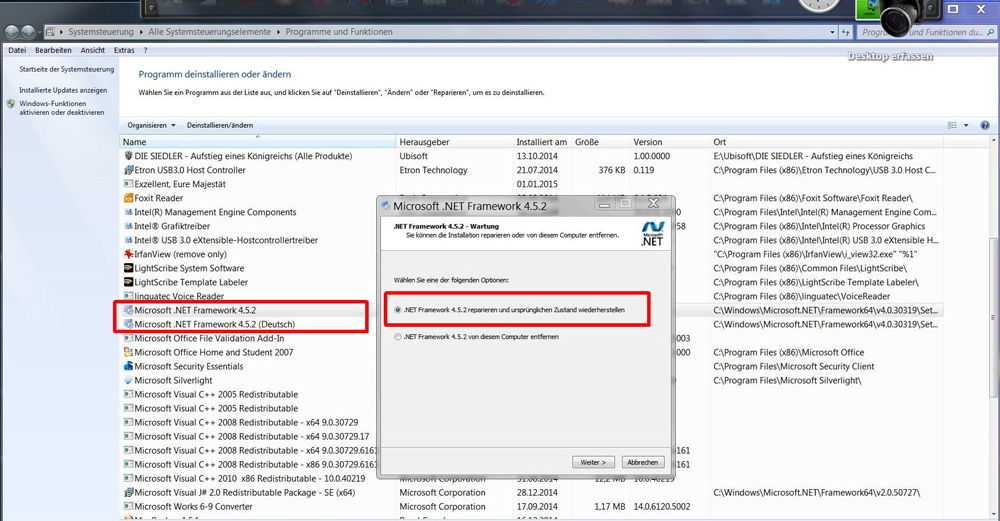Screen dimensions: 1000x521
Task: Open the Extras menu
Action: [124, 50]
